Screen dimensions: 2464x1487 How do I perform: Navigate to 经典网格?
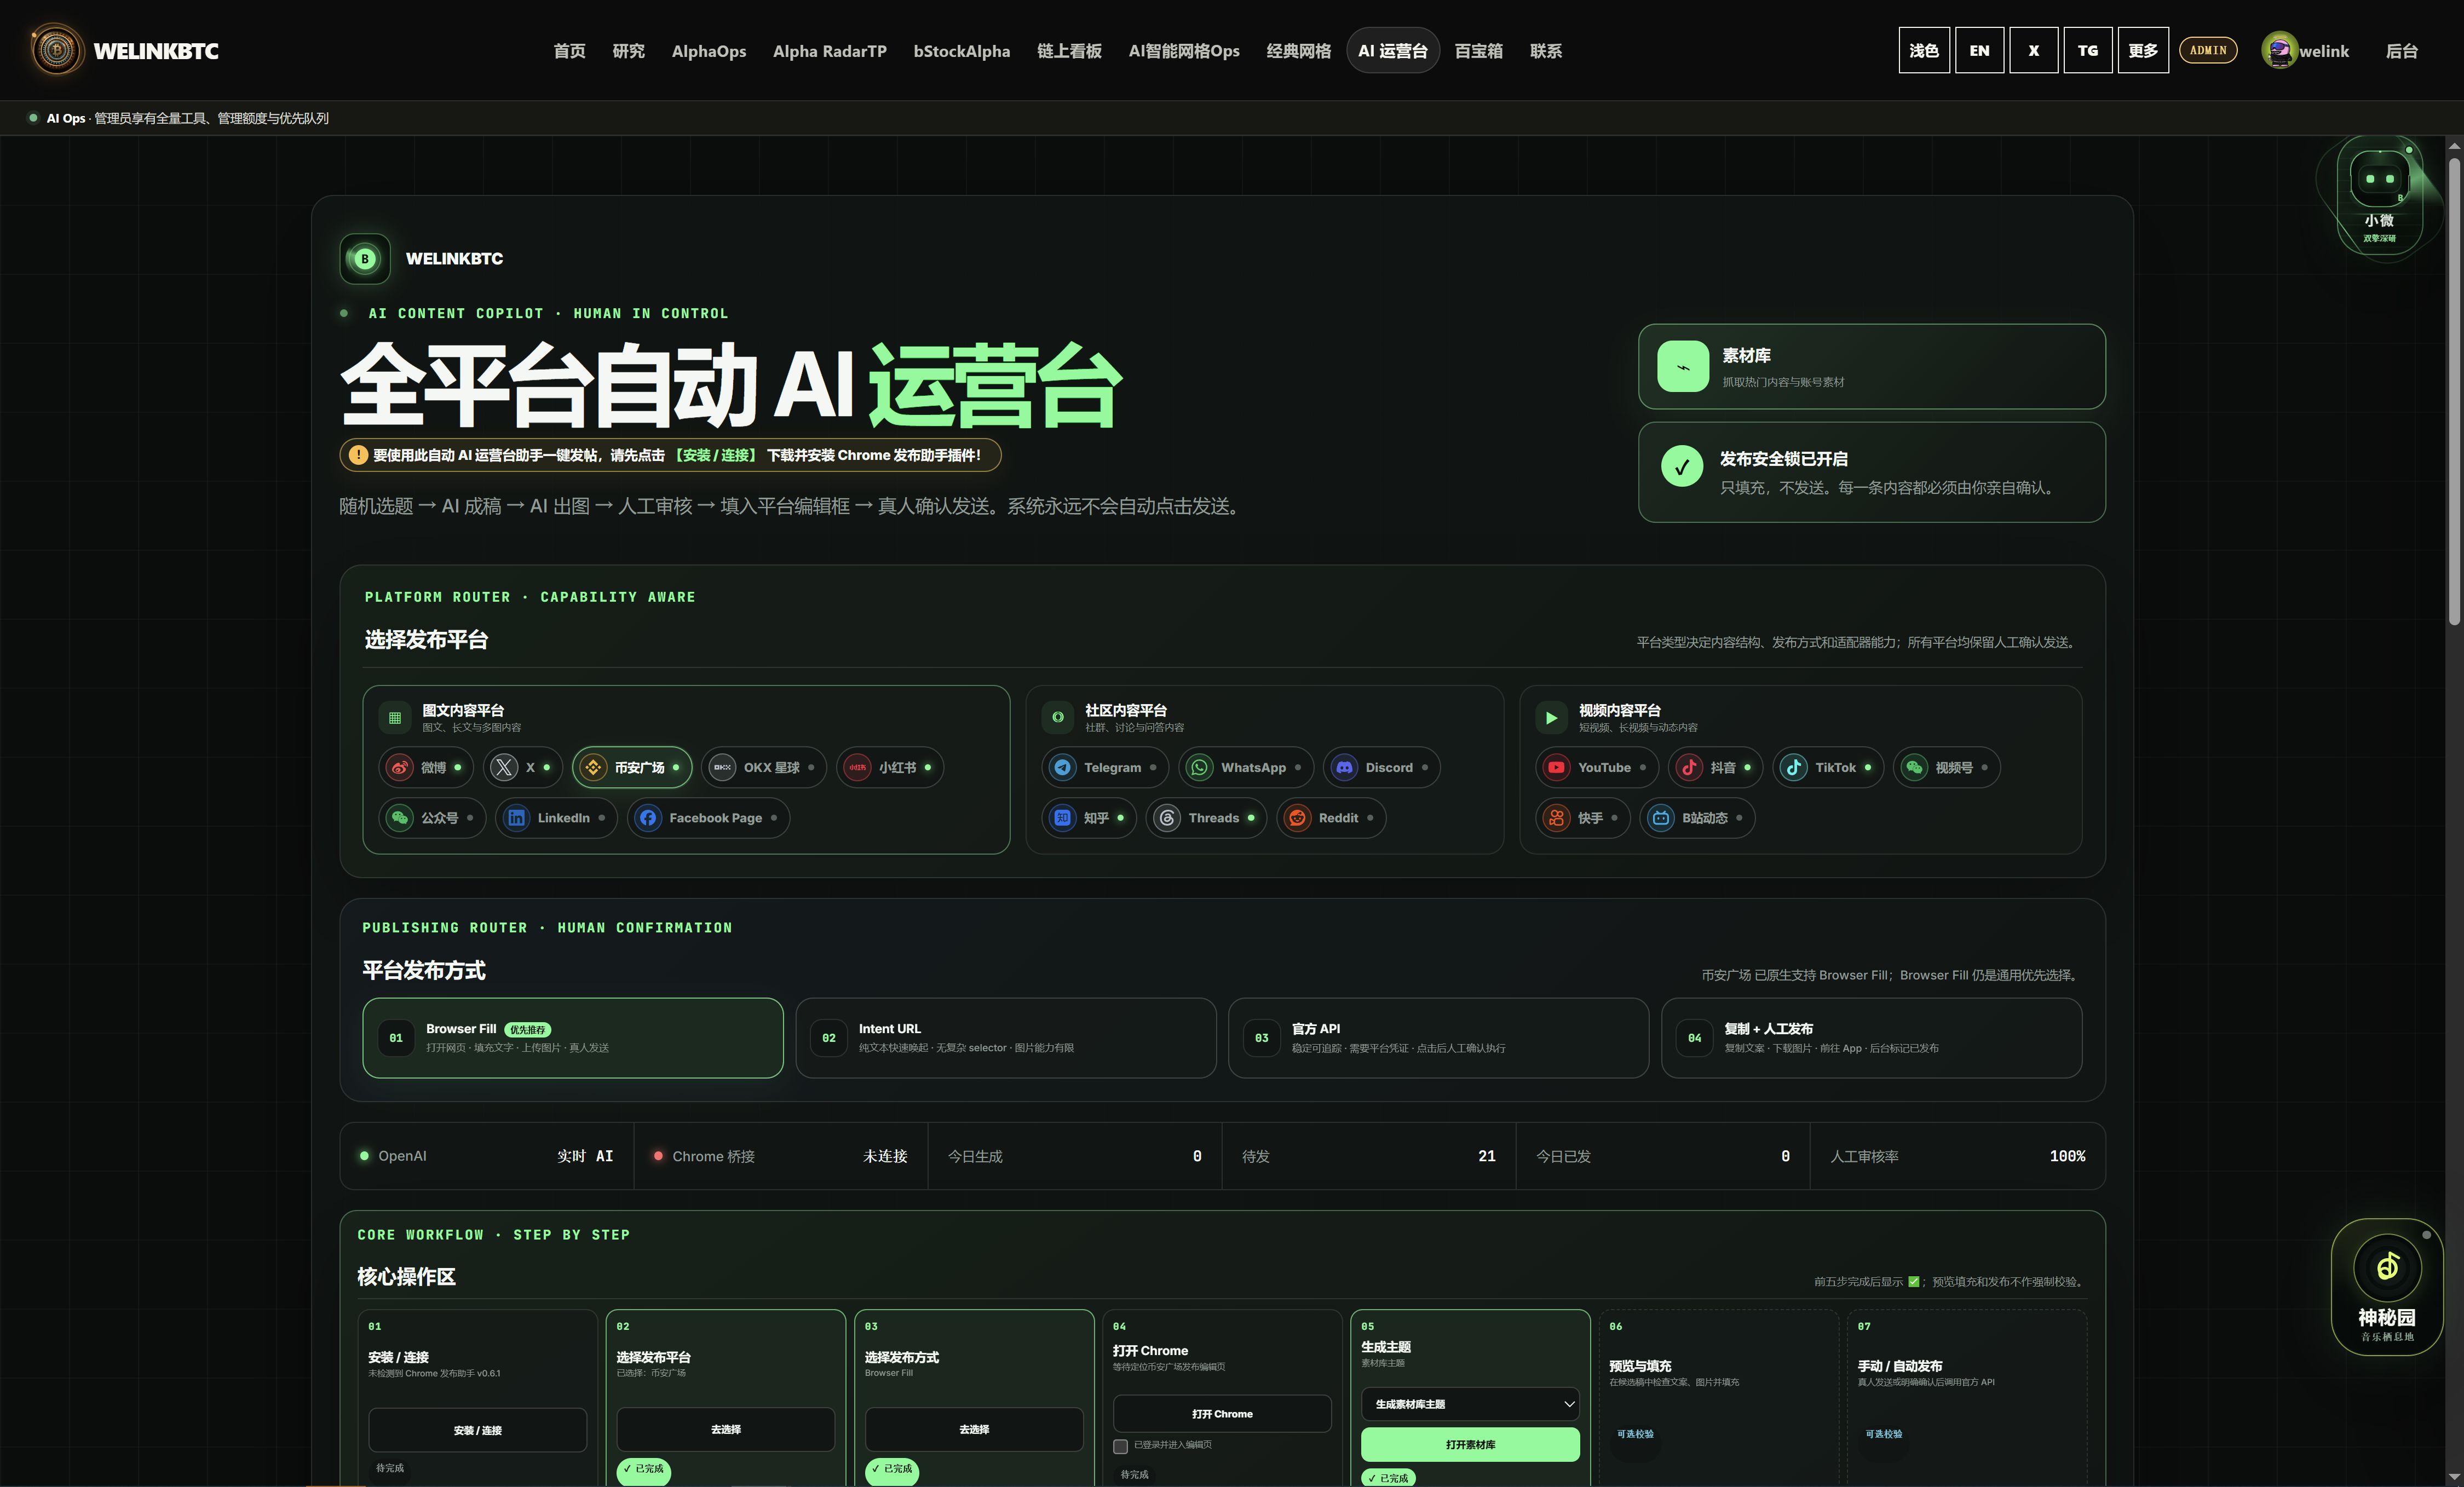[1299, 51]
